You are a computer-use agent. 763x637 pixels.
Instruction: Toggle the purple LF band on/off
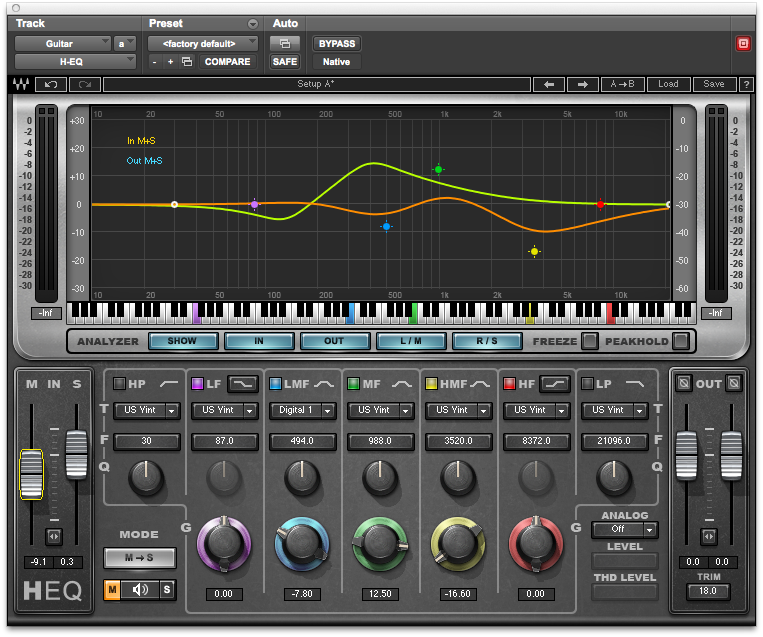pyautogui.click(x=197, y=384)
